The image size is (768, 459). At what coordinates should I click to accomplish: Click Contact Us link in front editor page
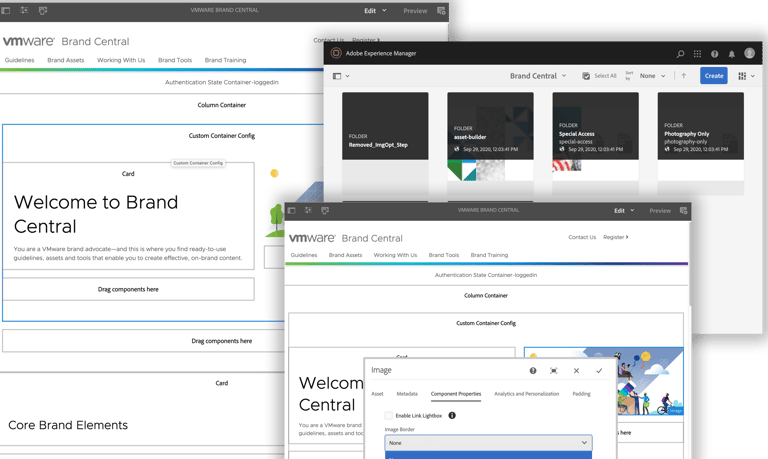pyautogui.click(x=582, y=237)
